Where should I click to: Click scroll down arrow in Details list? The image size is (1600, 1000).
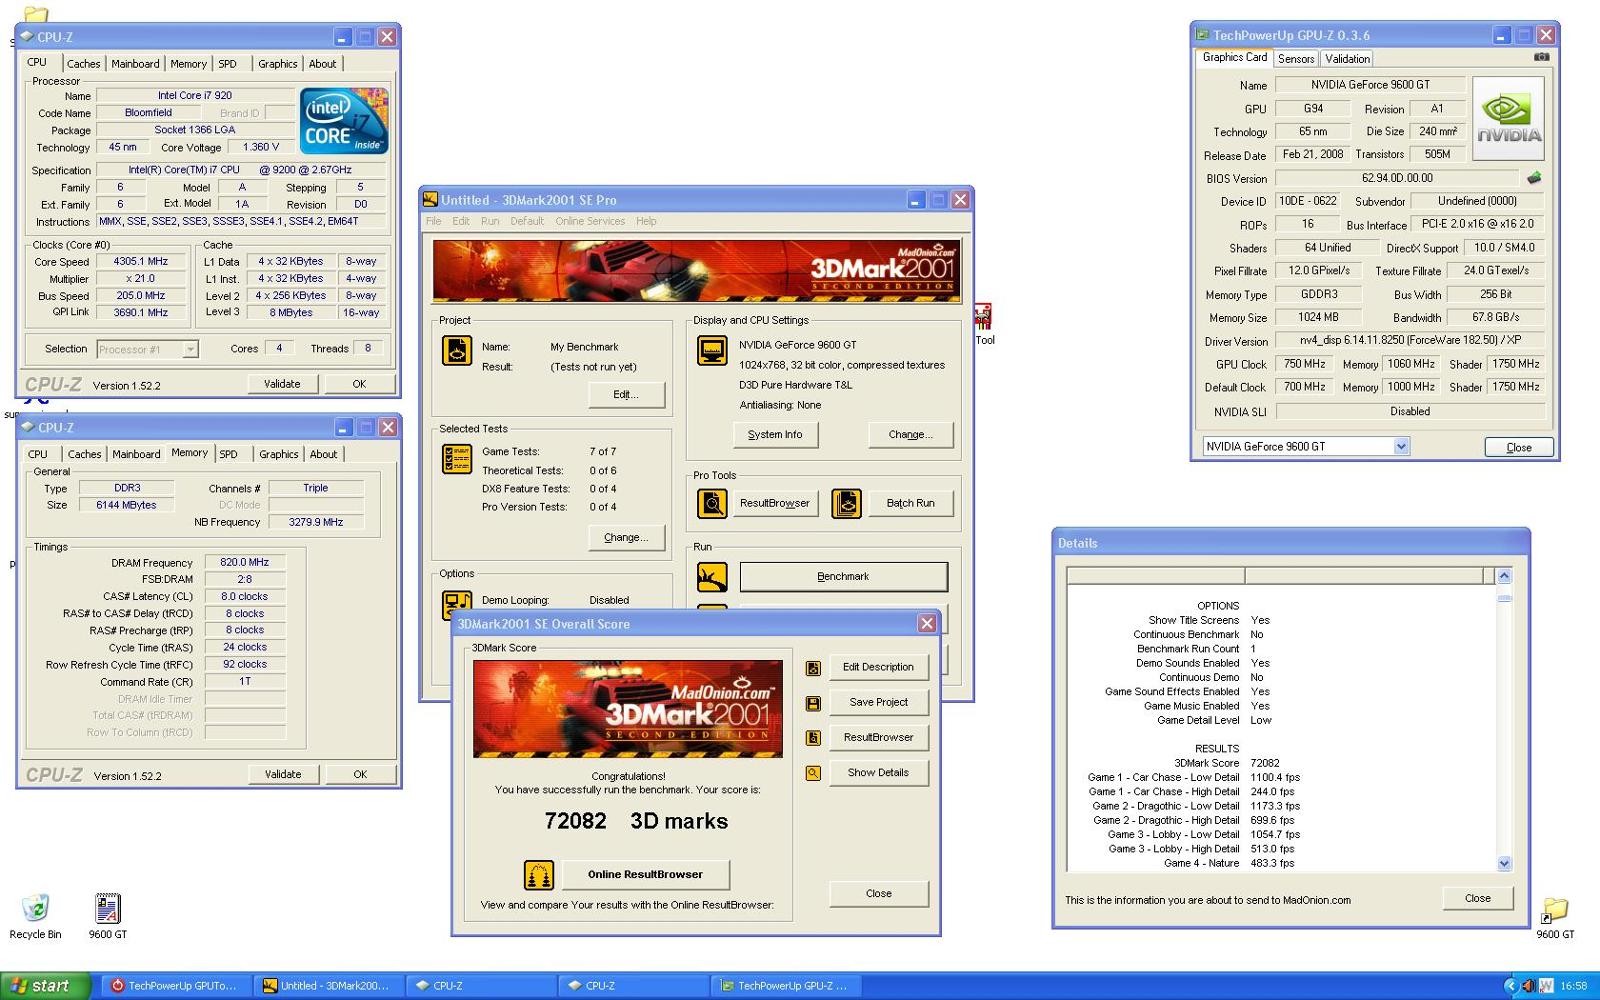[1504, 863]
